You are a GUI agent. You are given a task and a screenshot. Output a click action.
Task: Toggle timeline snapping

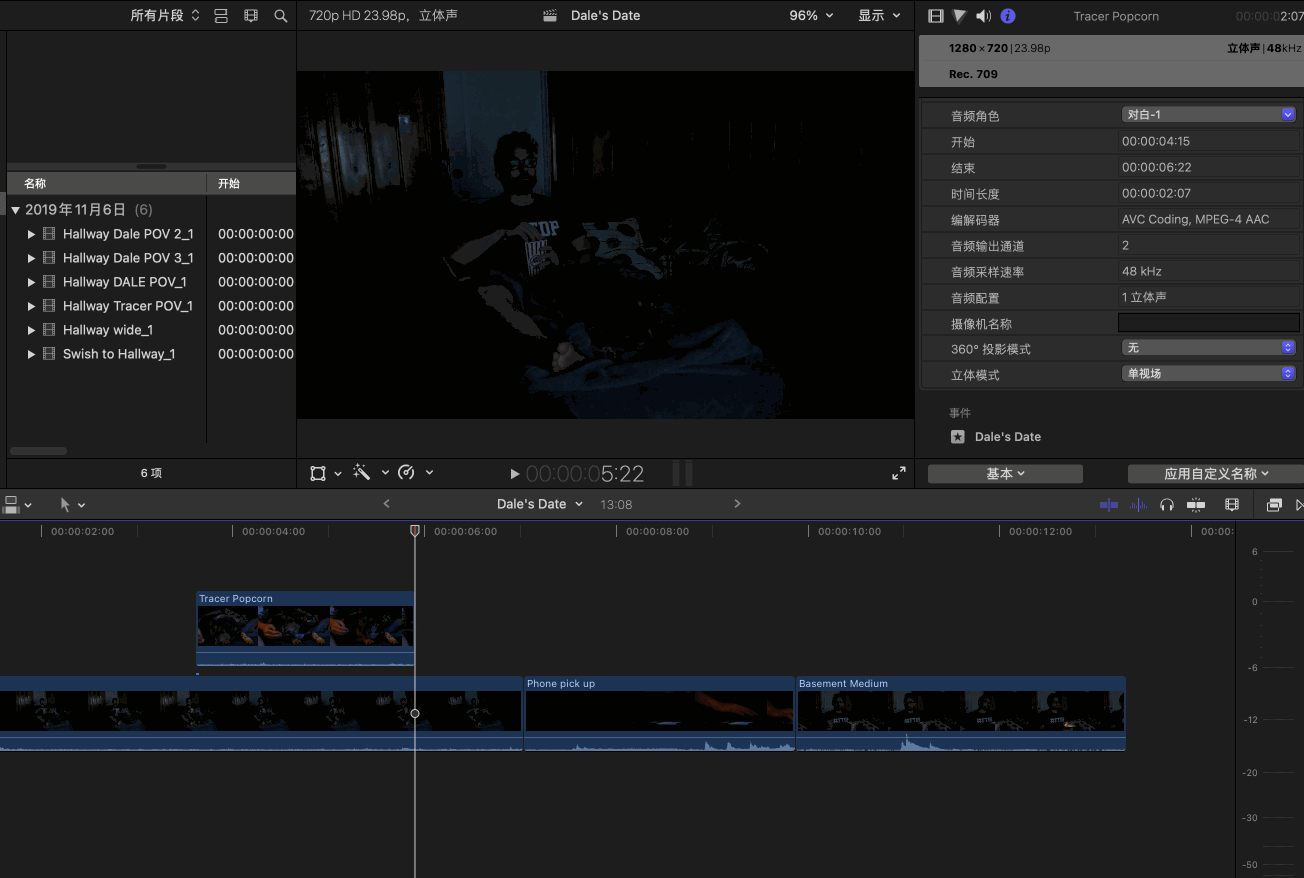pos(1196,505)
